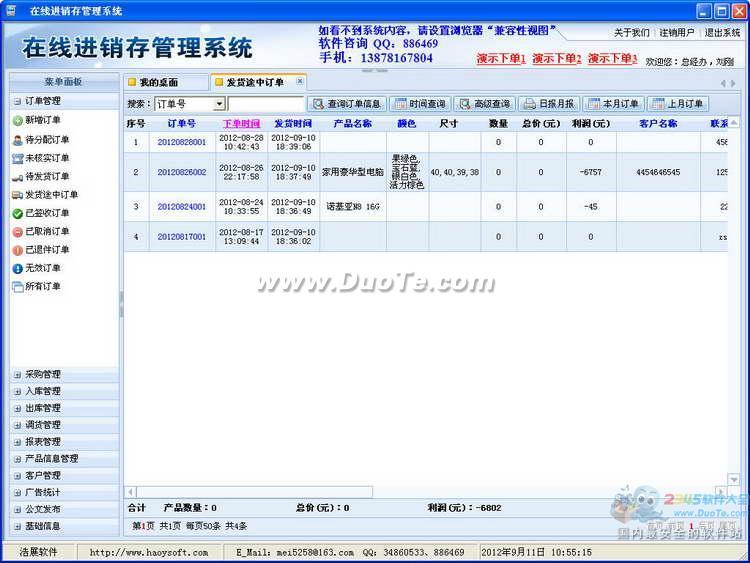
Task: Collapse the 订单管理 menu section
Action: pyautogui.click(x=17, y=101)
